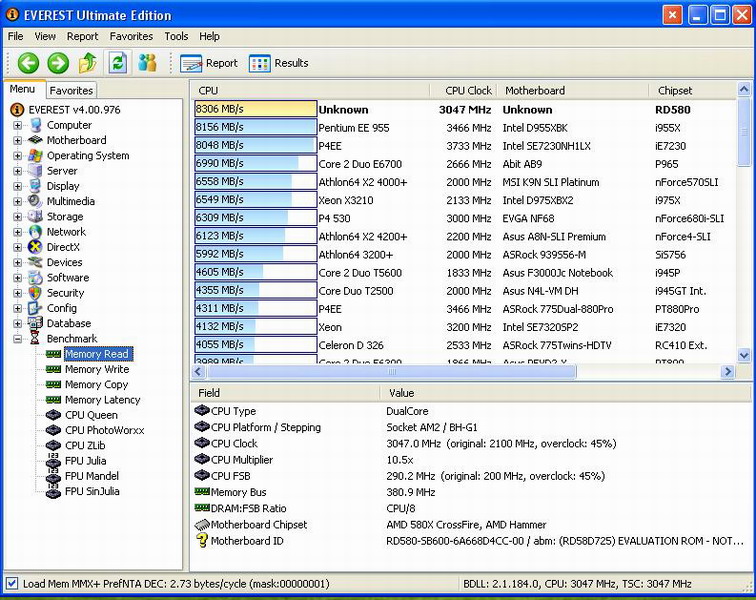Open the Report toolbar button
The width and height of the screenshot is (756, 600).
pos(209,63)
